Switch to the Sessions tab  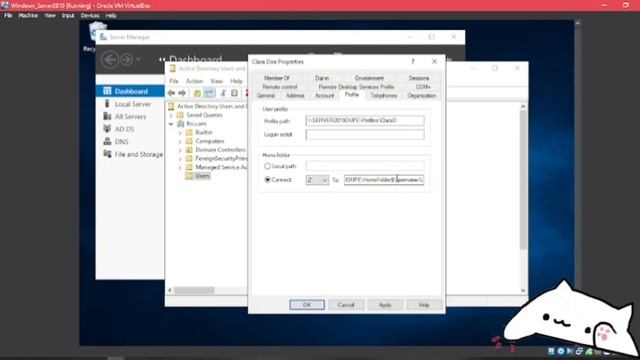click(419, 78)
